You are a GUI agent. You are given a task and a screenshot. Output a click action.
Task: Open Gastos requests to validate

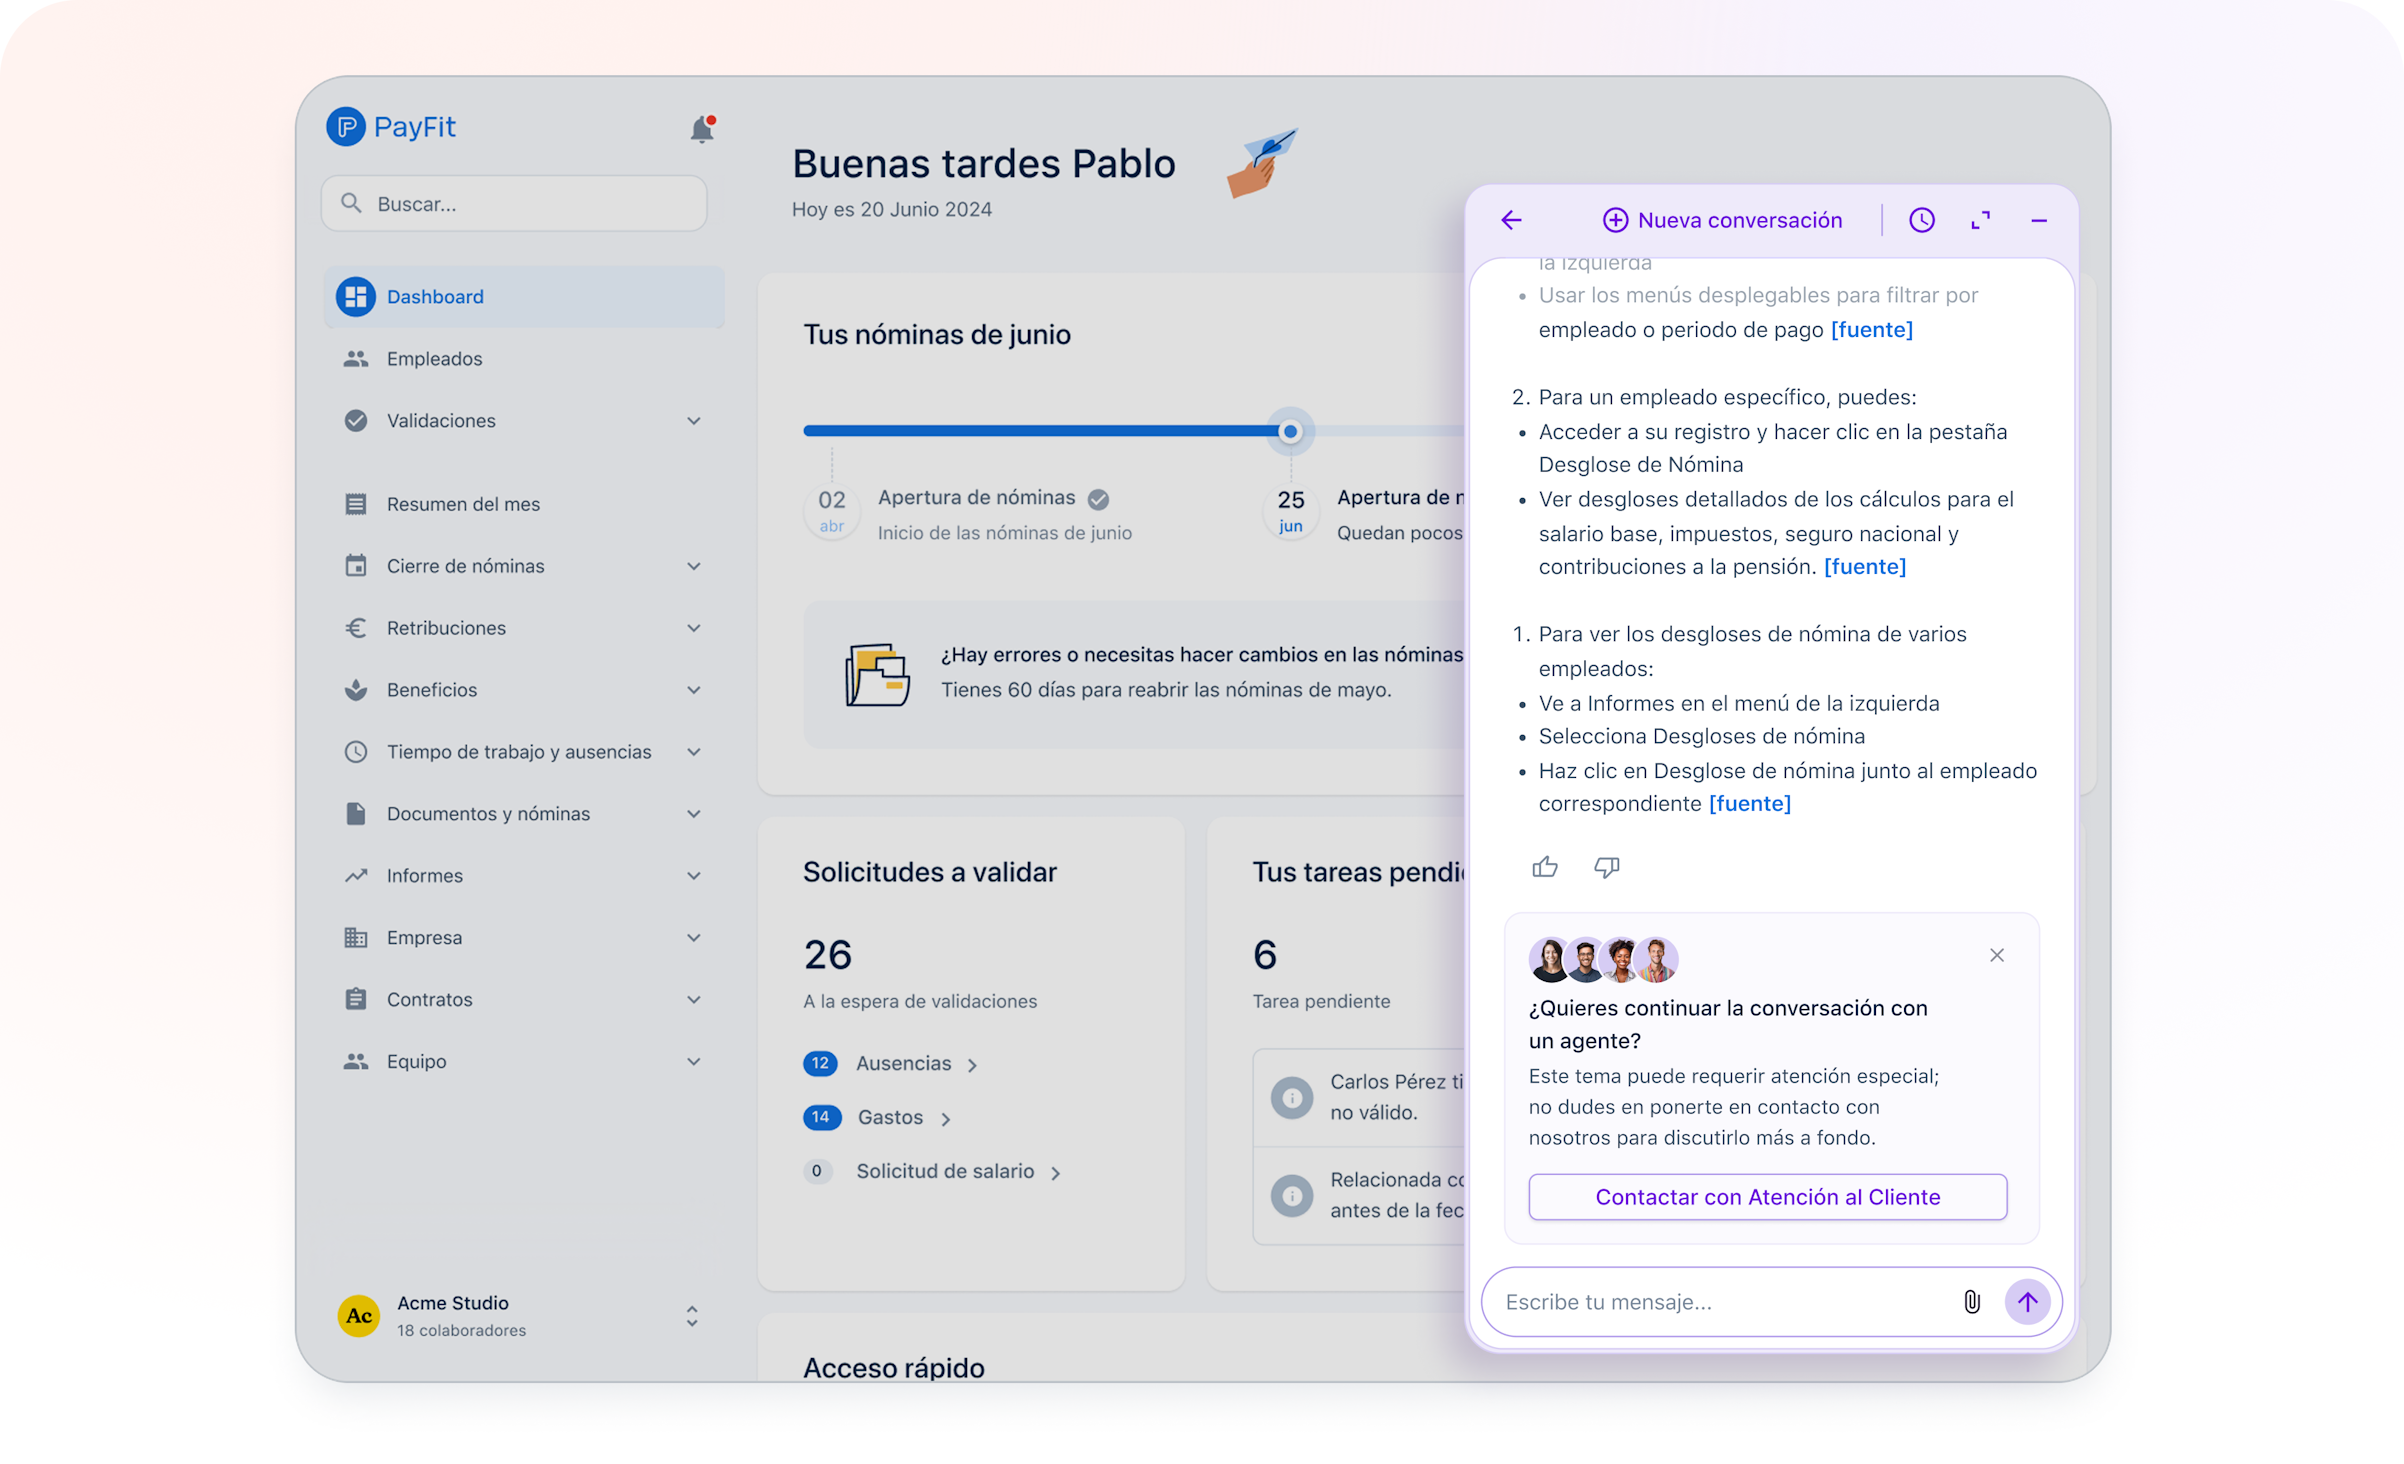879,1118
